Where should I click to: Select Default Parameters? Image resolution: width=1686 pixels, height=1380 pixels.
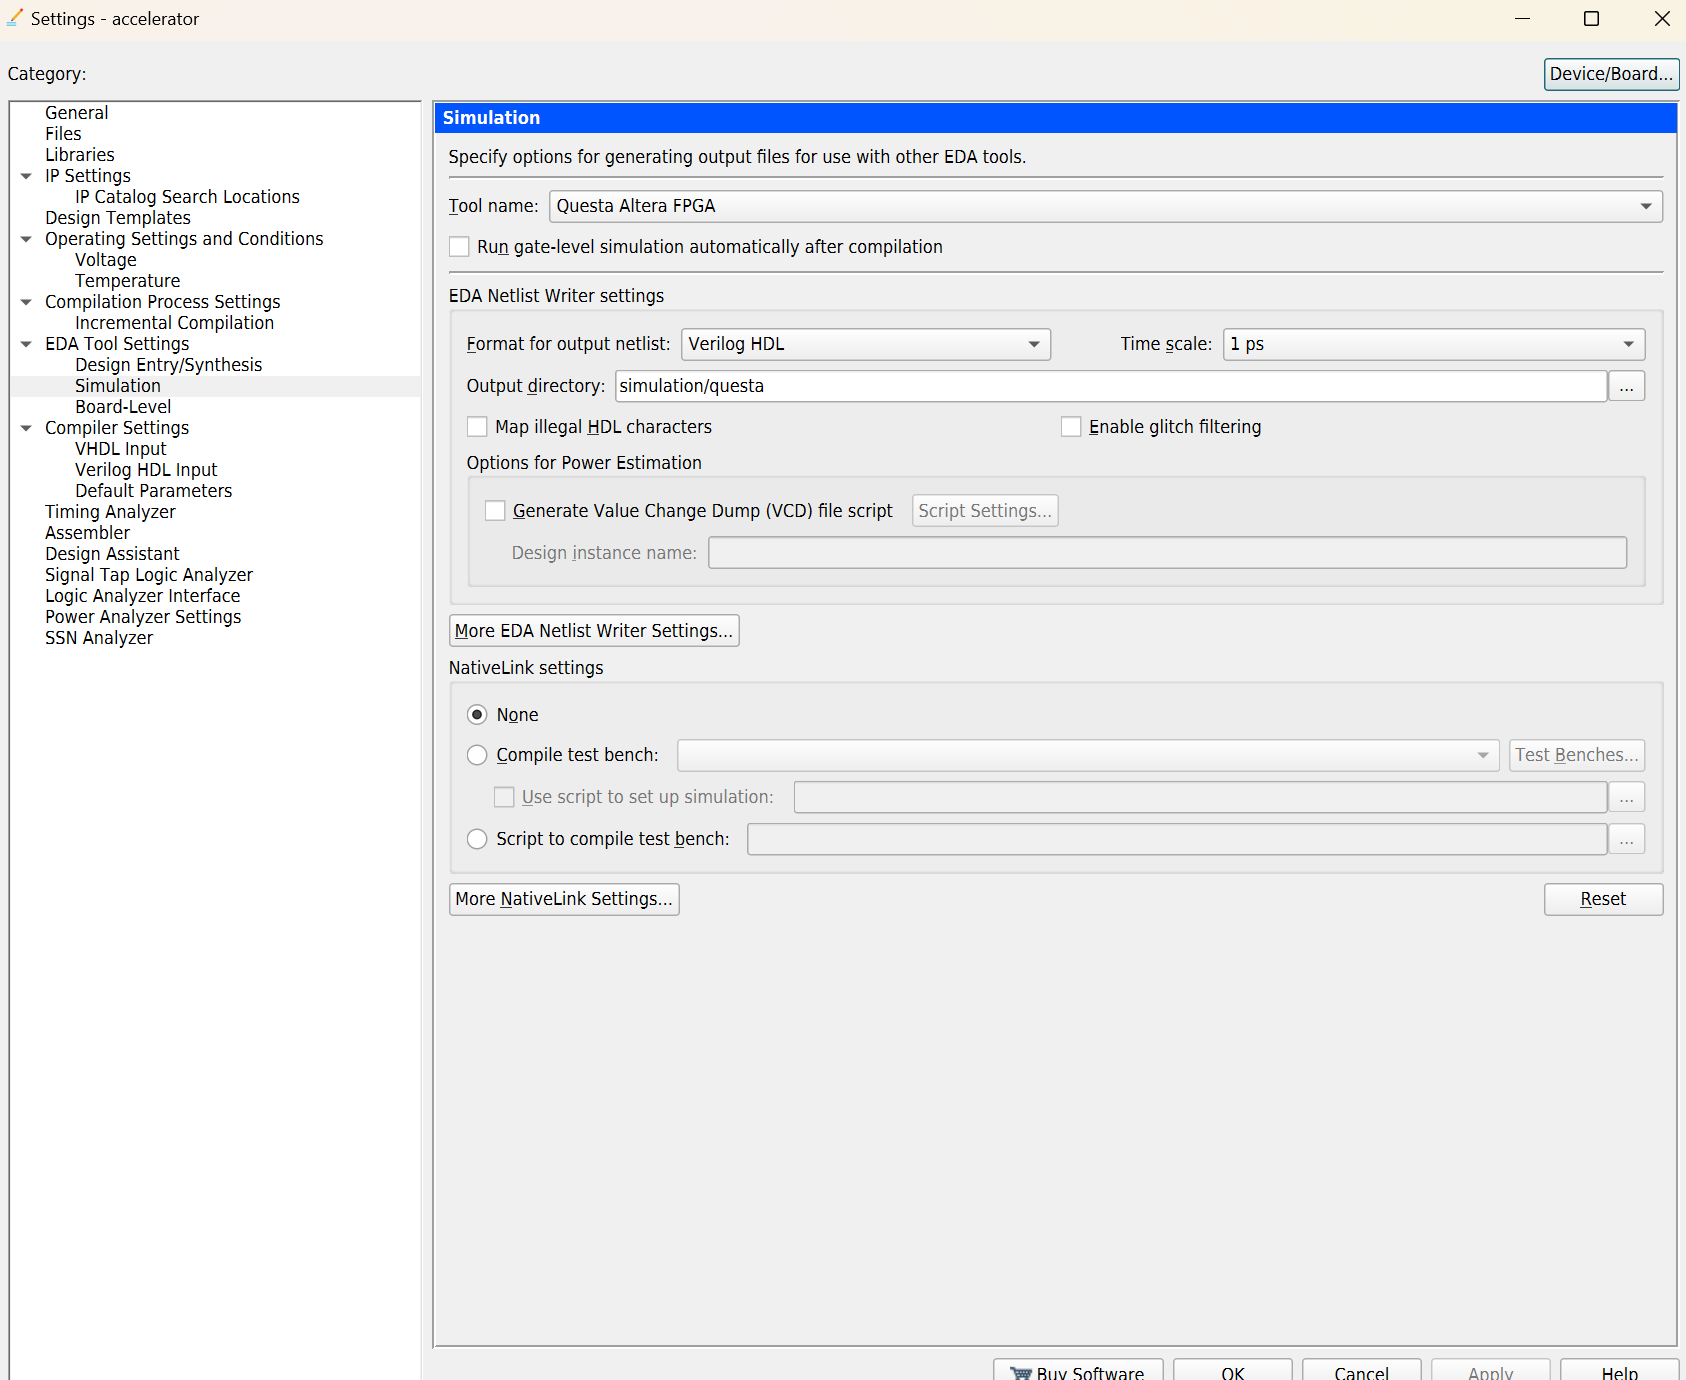pos(153,491)
